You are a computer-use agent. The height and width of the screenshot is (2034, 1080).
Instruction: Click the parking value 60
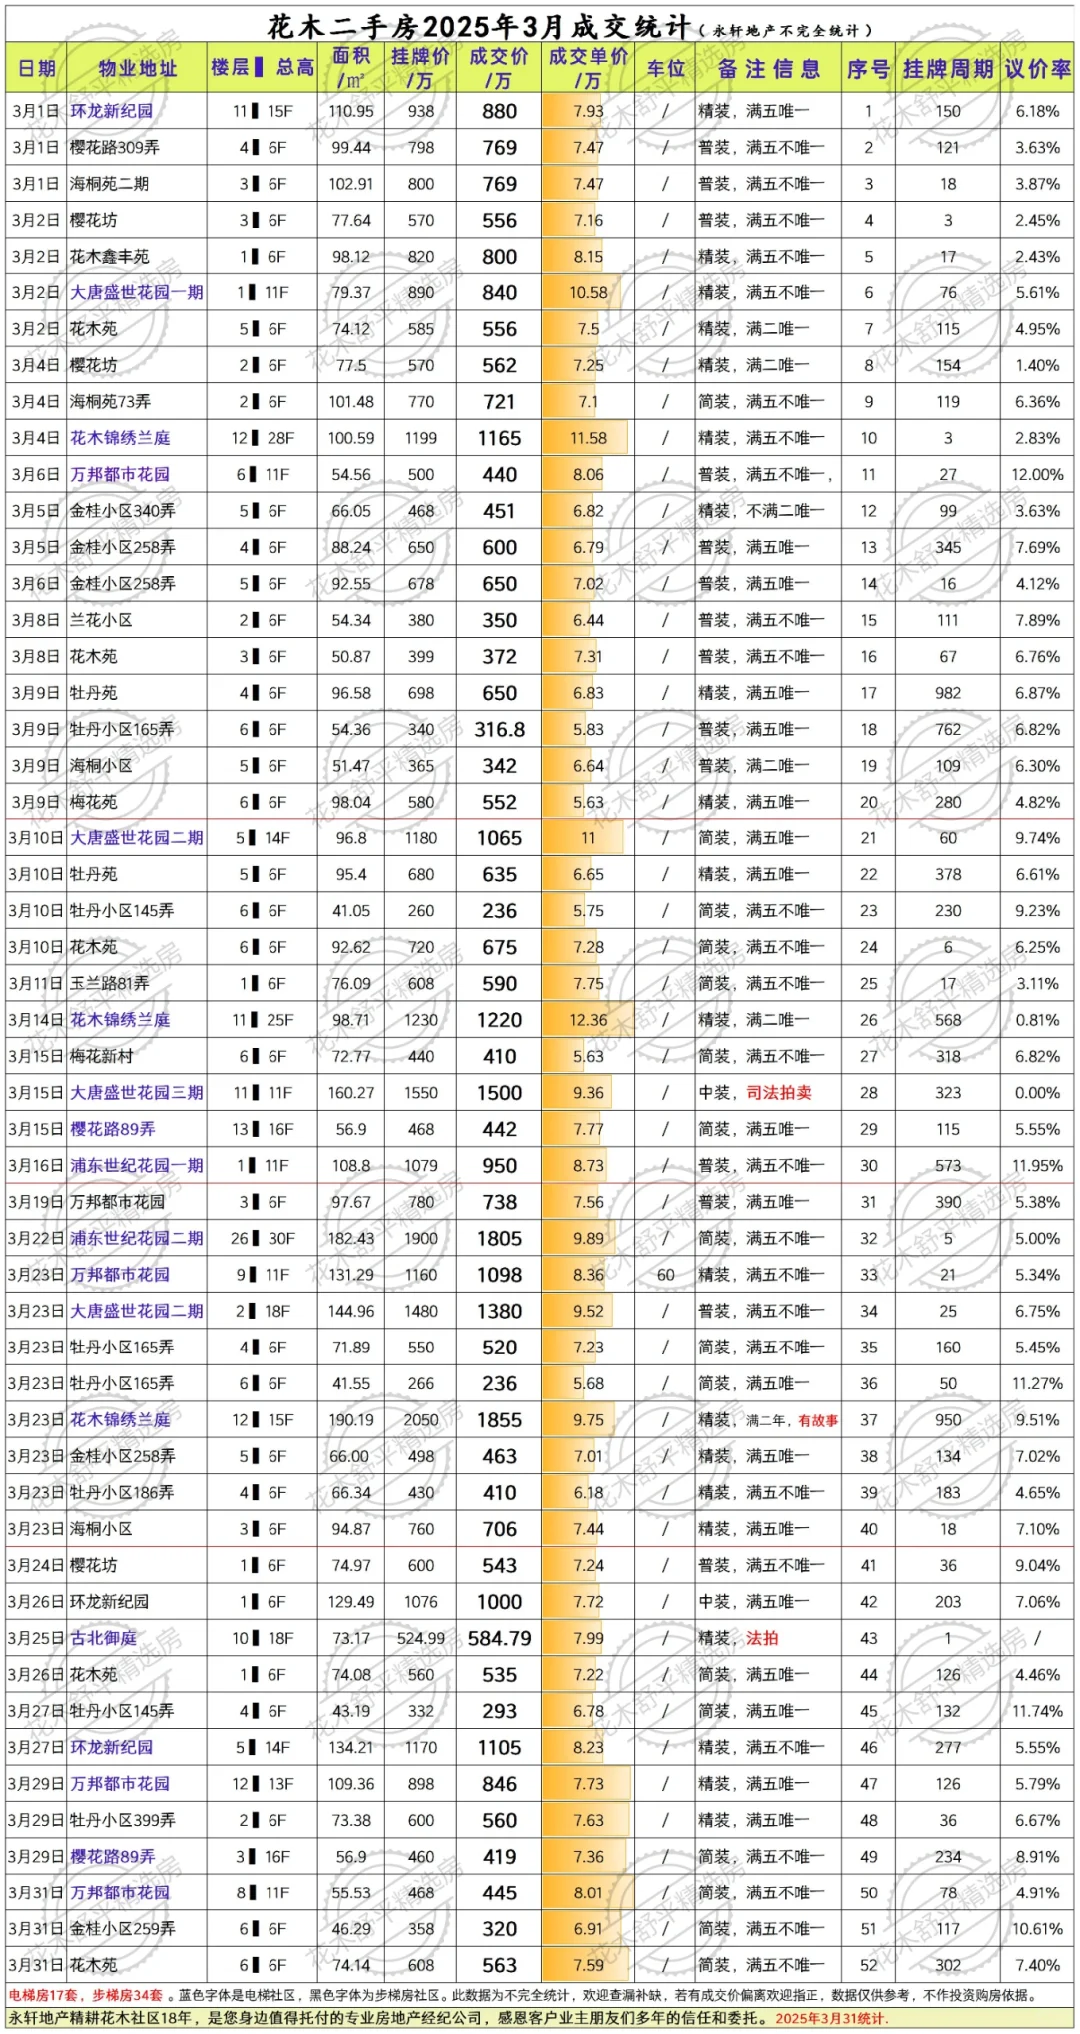(x=665, y=1275)
